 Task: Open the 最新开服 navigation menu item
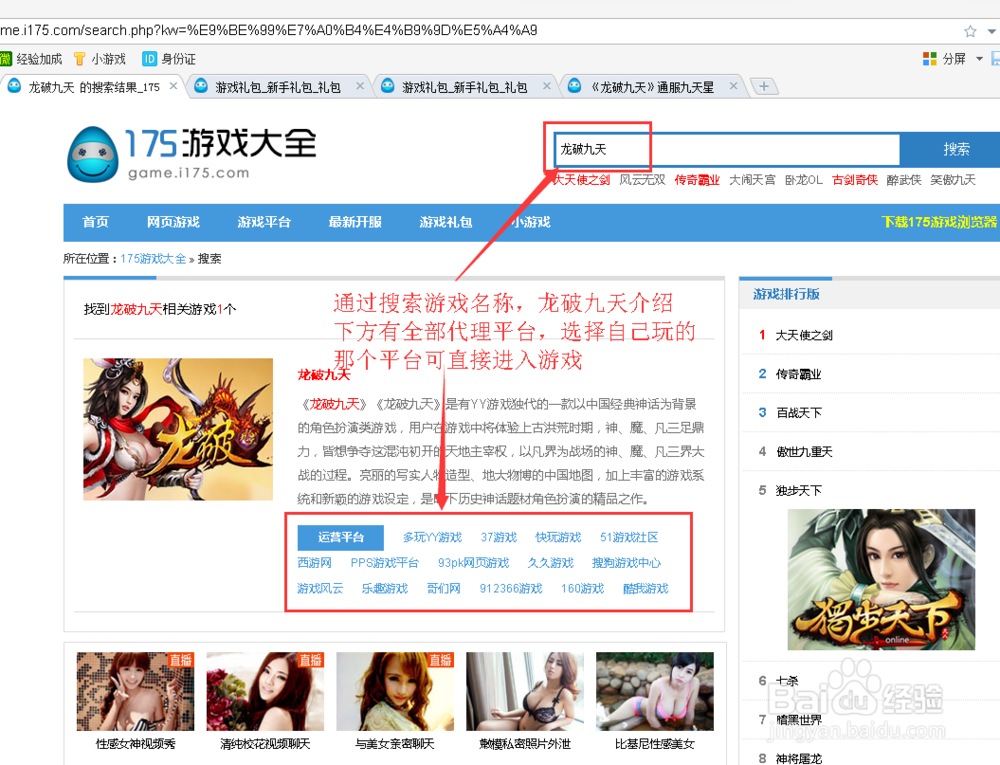[x=356, y=222]
